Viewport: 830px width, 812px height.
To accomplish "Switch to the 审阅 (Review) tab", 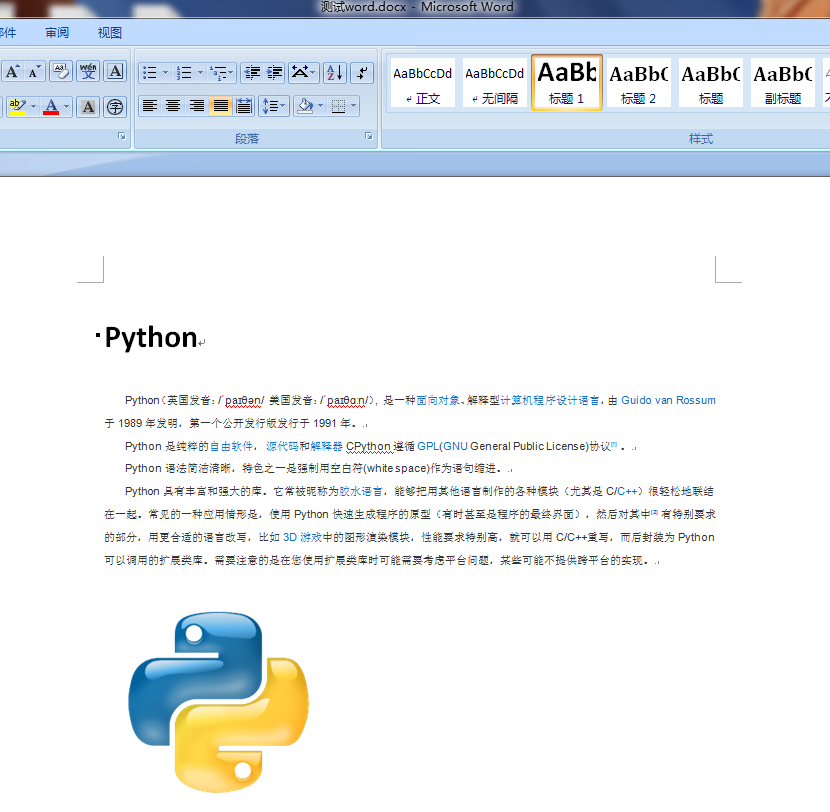I will point(57,33).
